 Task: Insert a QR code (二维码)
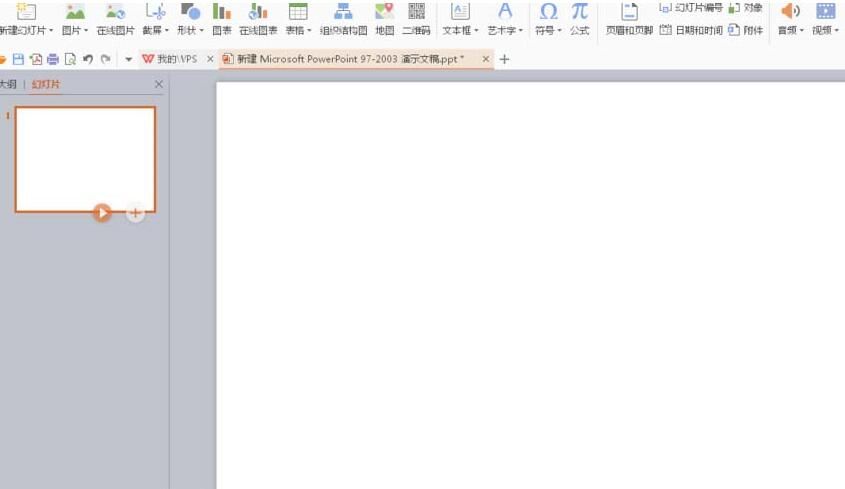[x=416, y=11]
